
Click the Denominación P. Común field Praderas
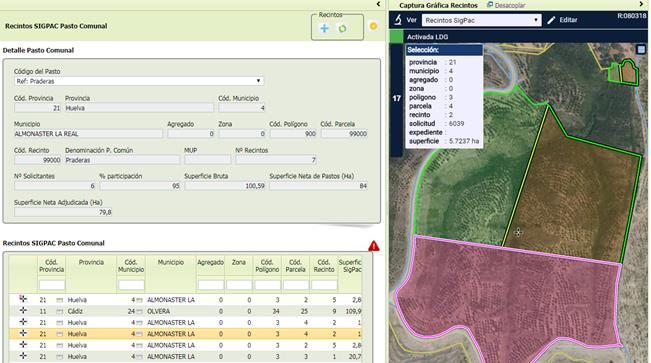pos(122,160)
